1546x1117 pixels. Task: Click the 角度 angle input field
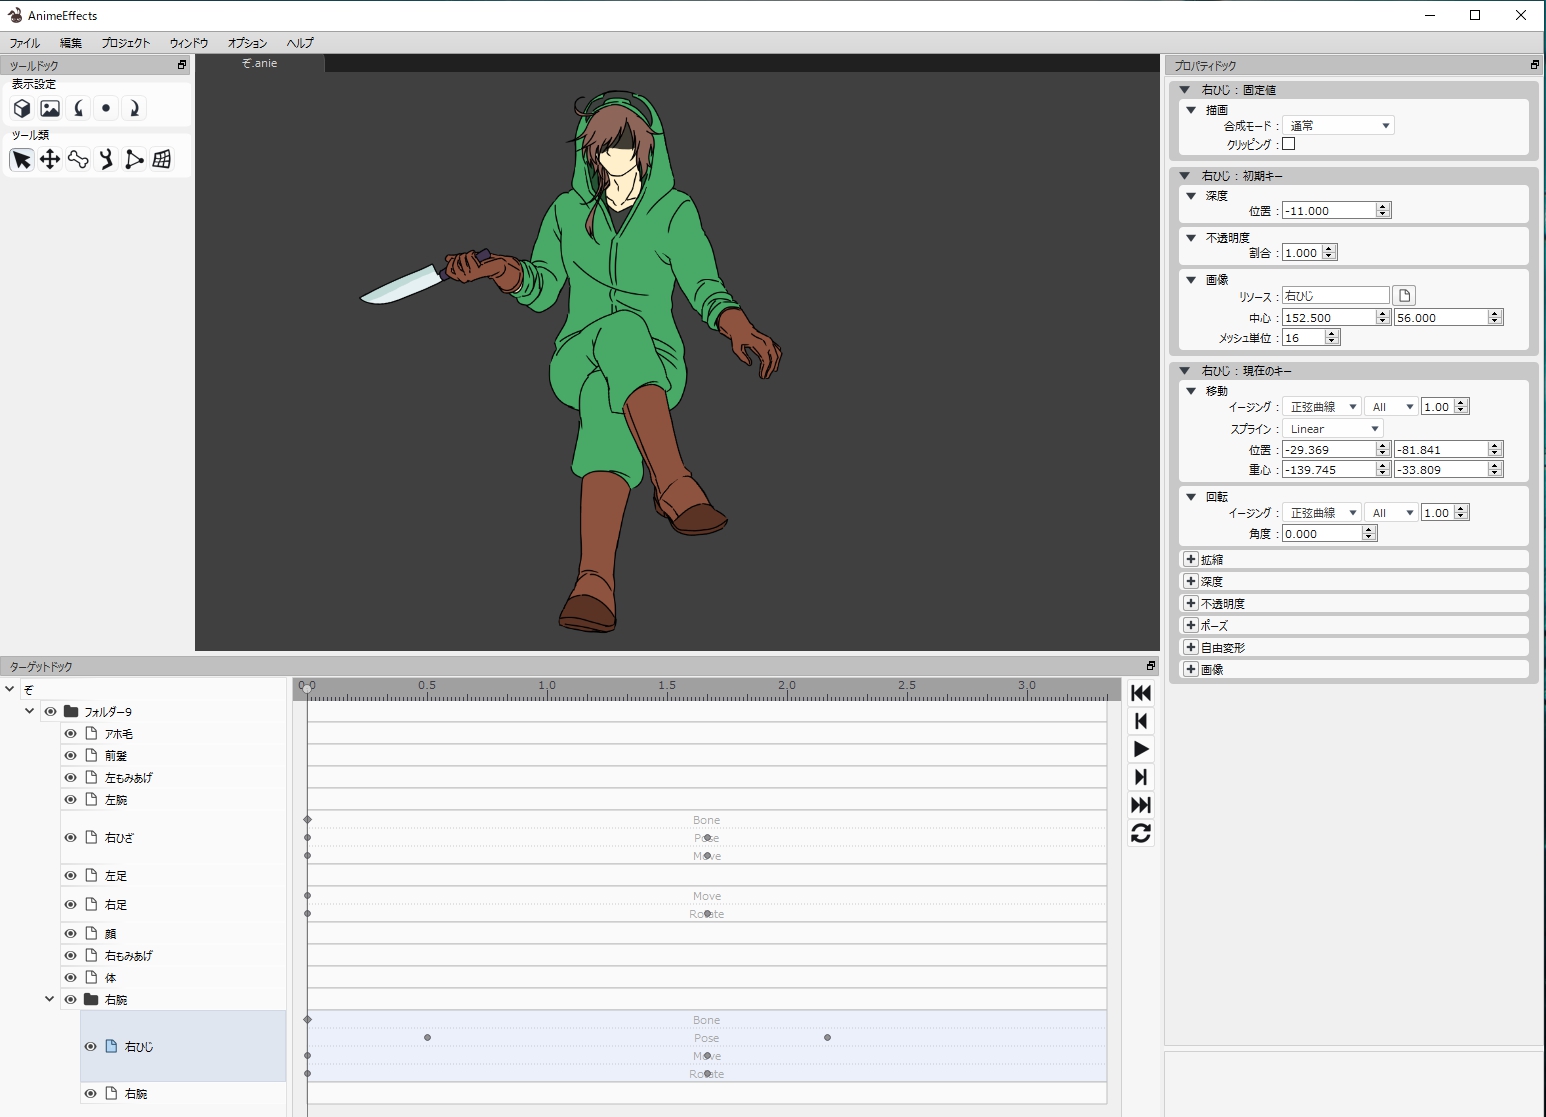pos(1321,534)
